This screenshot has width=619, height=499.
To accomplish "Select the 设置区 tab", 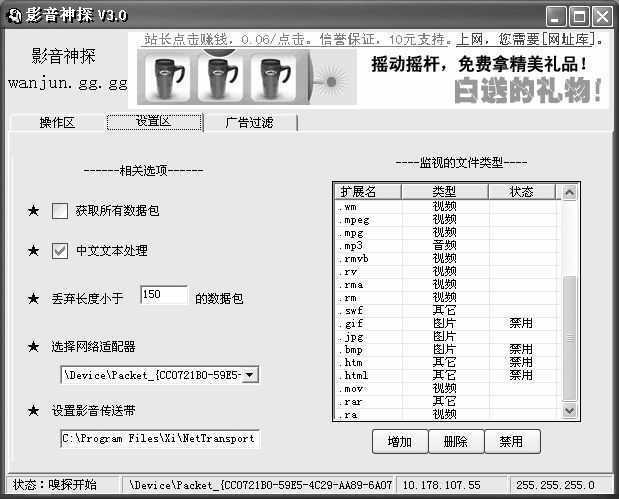I will tap(153, 123).
